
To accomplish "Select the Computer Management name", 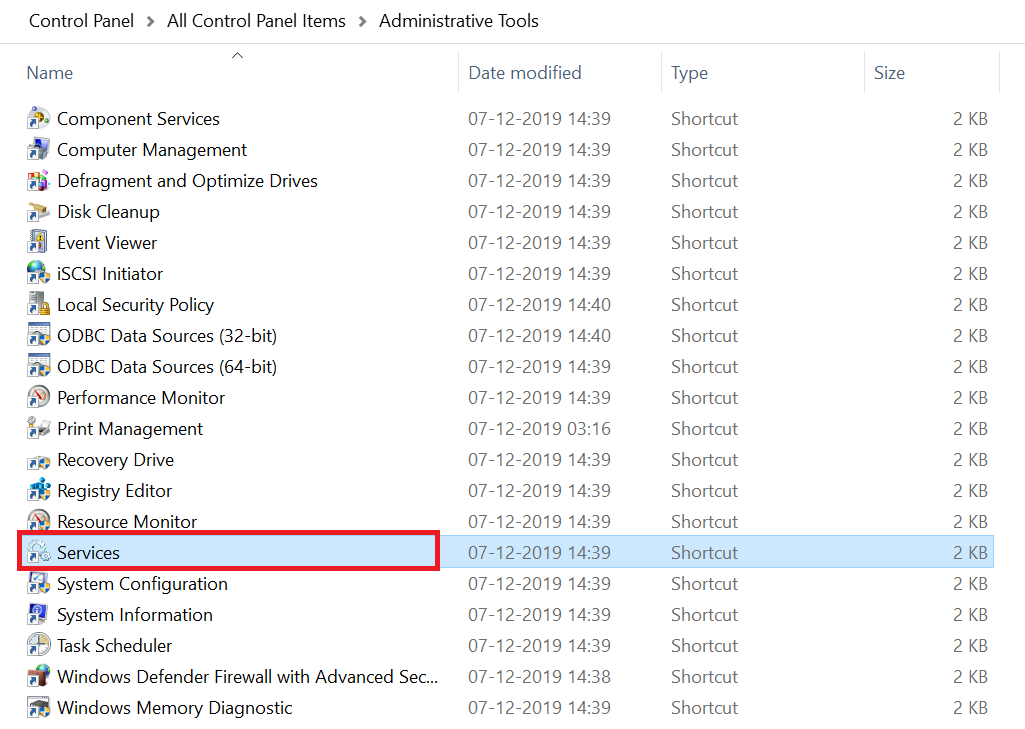I will tap(152, 150).
